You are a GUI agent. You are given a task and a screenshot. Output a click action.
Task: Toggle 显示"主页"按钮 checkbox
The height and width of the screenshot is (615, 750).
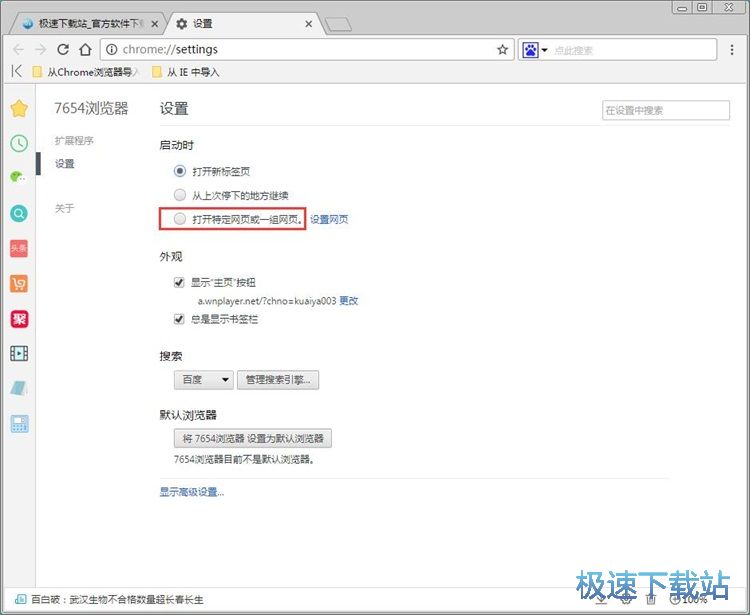[179, 282]
